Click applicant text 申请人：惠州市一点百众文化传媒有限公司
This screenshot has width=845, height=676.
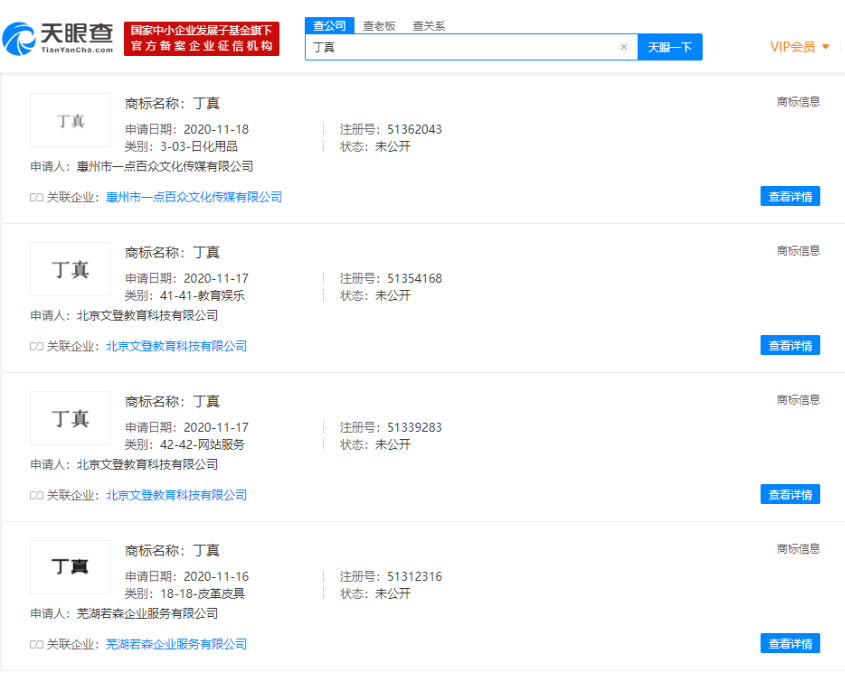(x=142, y=167)
